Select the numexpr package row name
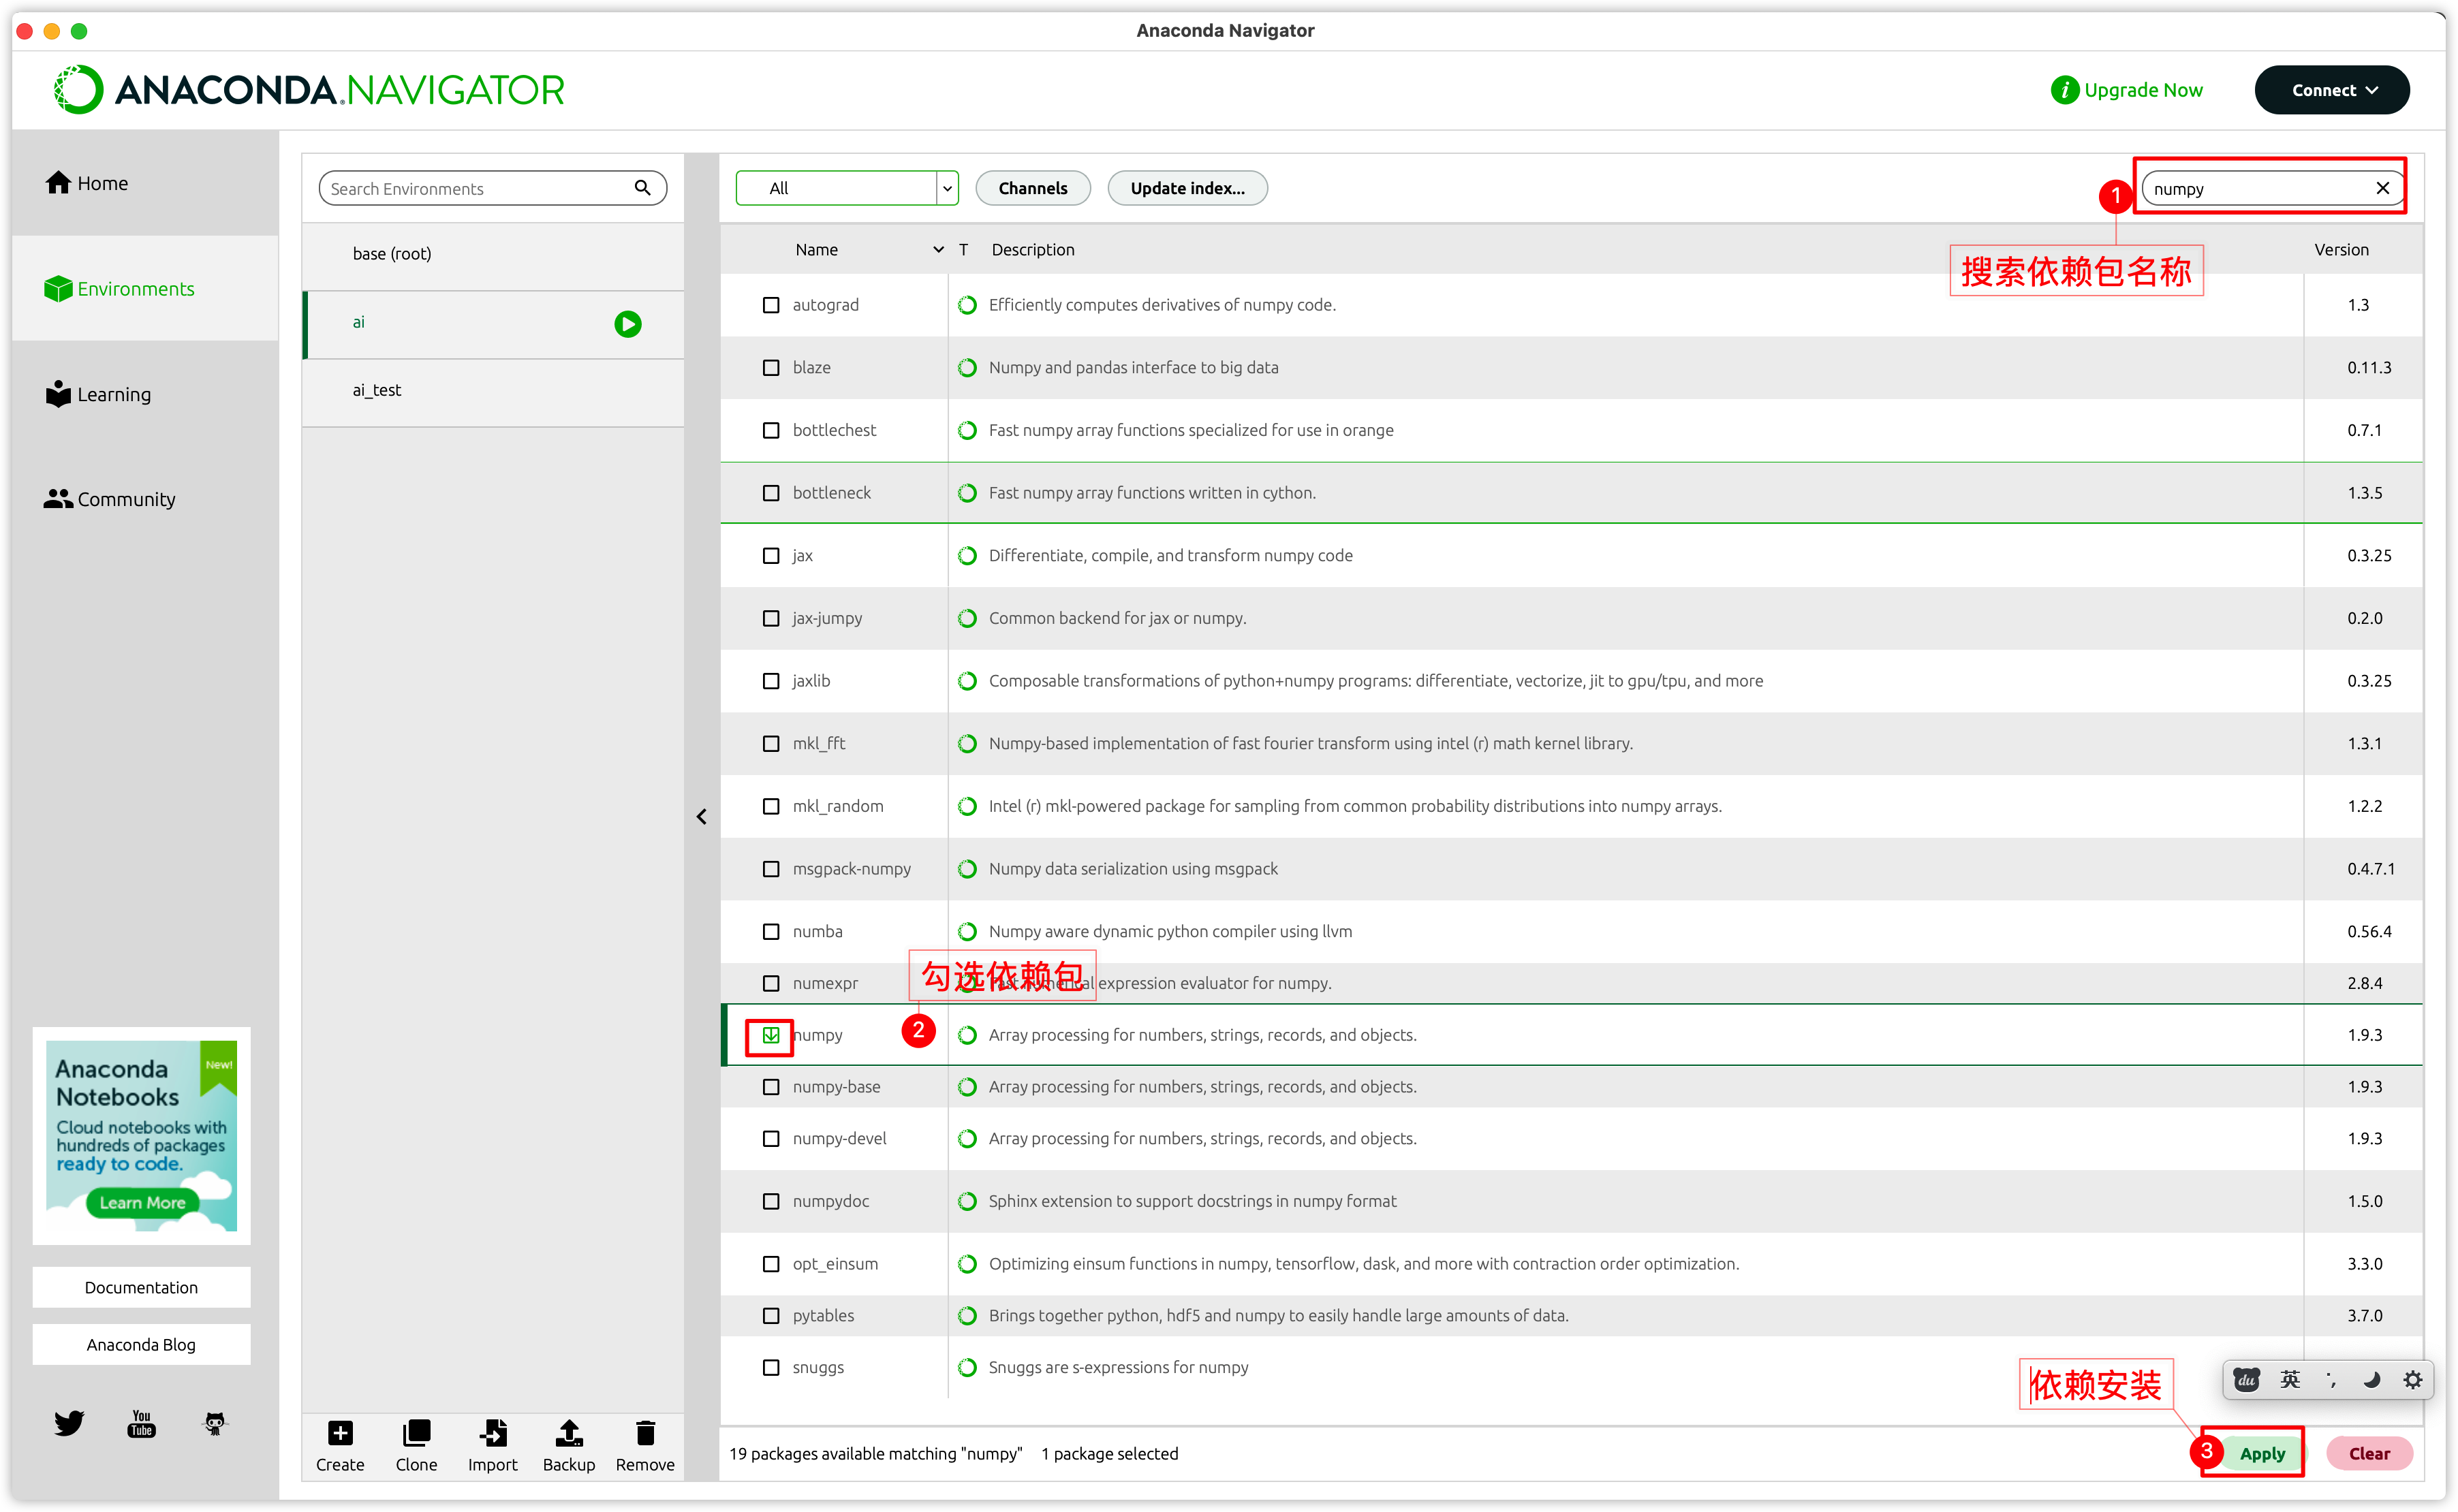Viewport: 2458px width, 1512px height. [825, 983]
